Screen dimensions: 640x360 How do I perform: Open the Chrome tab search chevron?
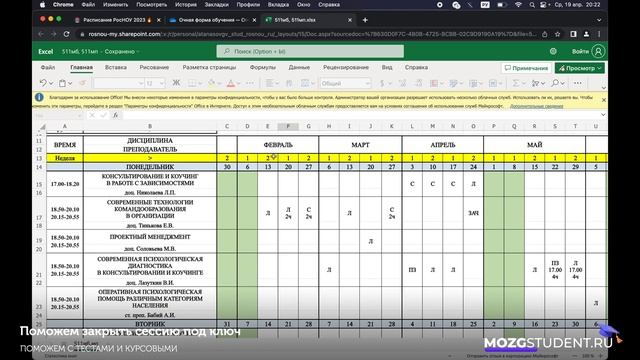pos(599,20)
